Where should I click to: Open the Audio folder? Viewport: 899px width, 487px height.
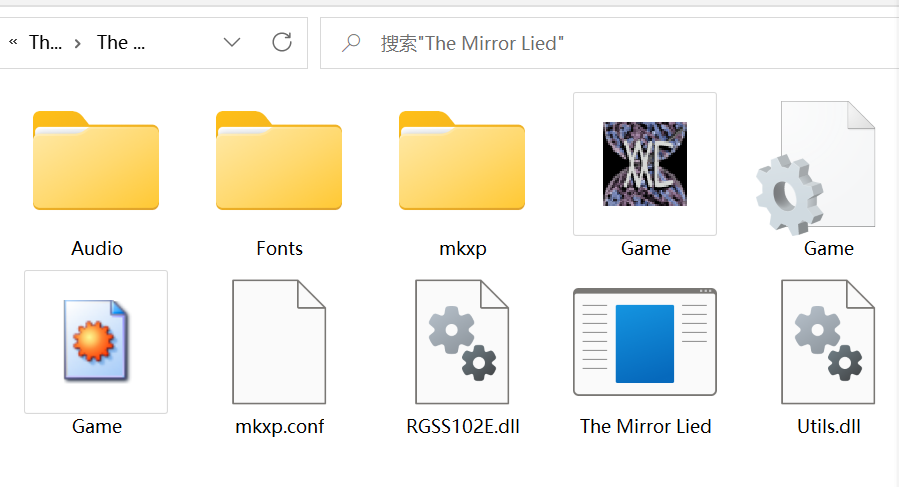(x=96, y=161)
